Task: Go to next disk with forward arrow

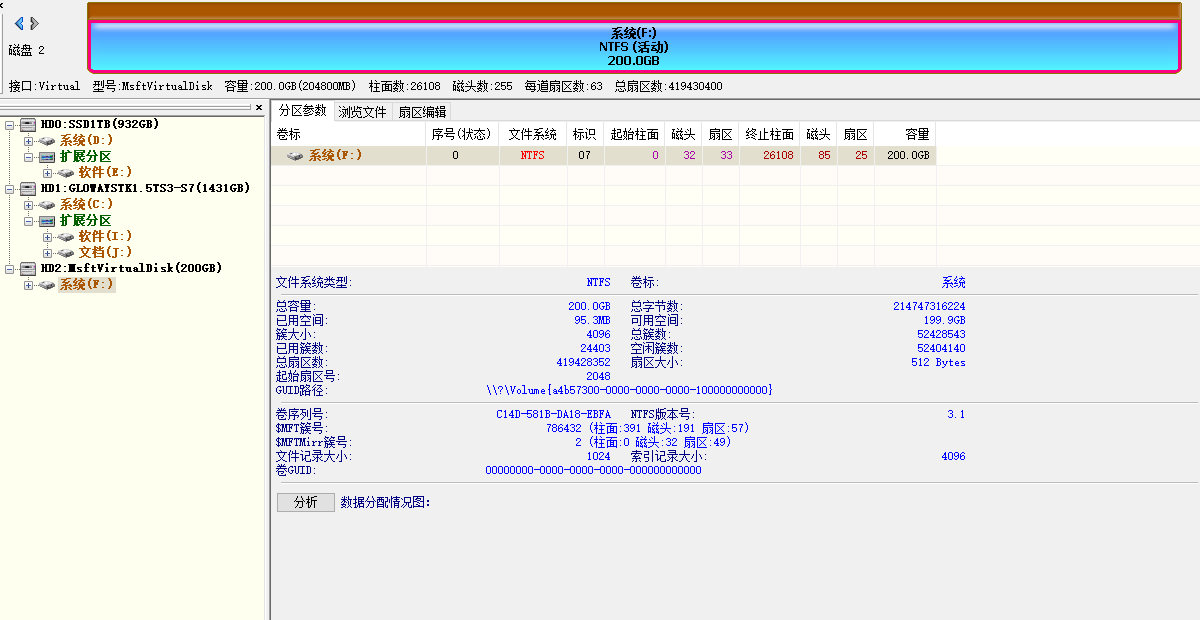Action: [x=35, y=23]
